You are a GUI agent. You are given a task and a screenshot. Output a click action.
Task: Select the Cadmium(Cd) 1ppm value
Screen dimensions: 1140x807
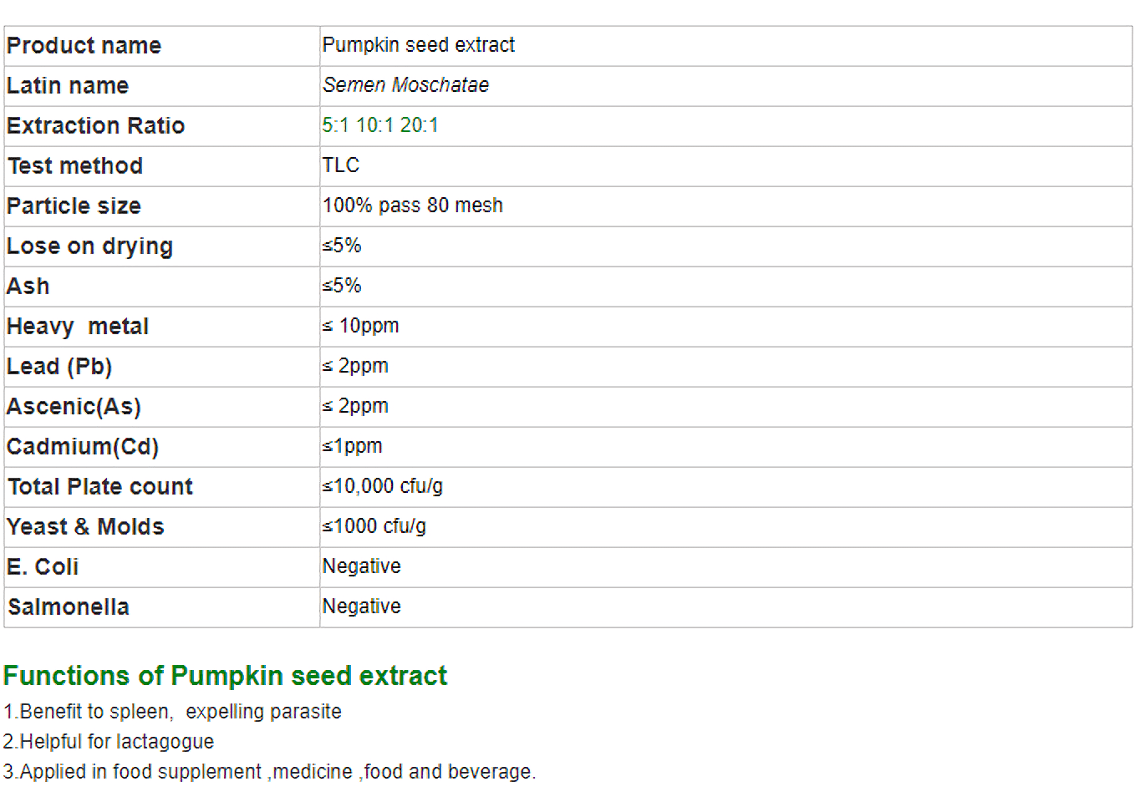pos(352,446)
